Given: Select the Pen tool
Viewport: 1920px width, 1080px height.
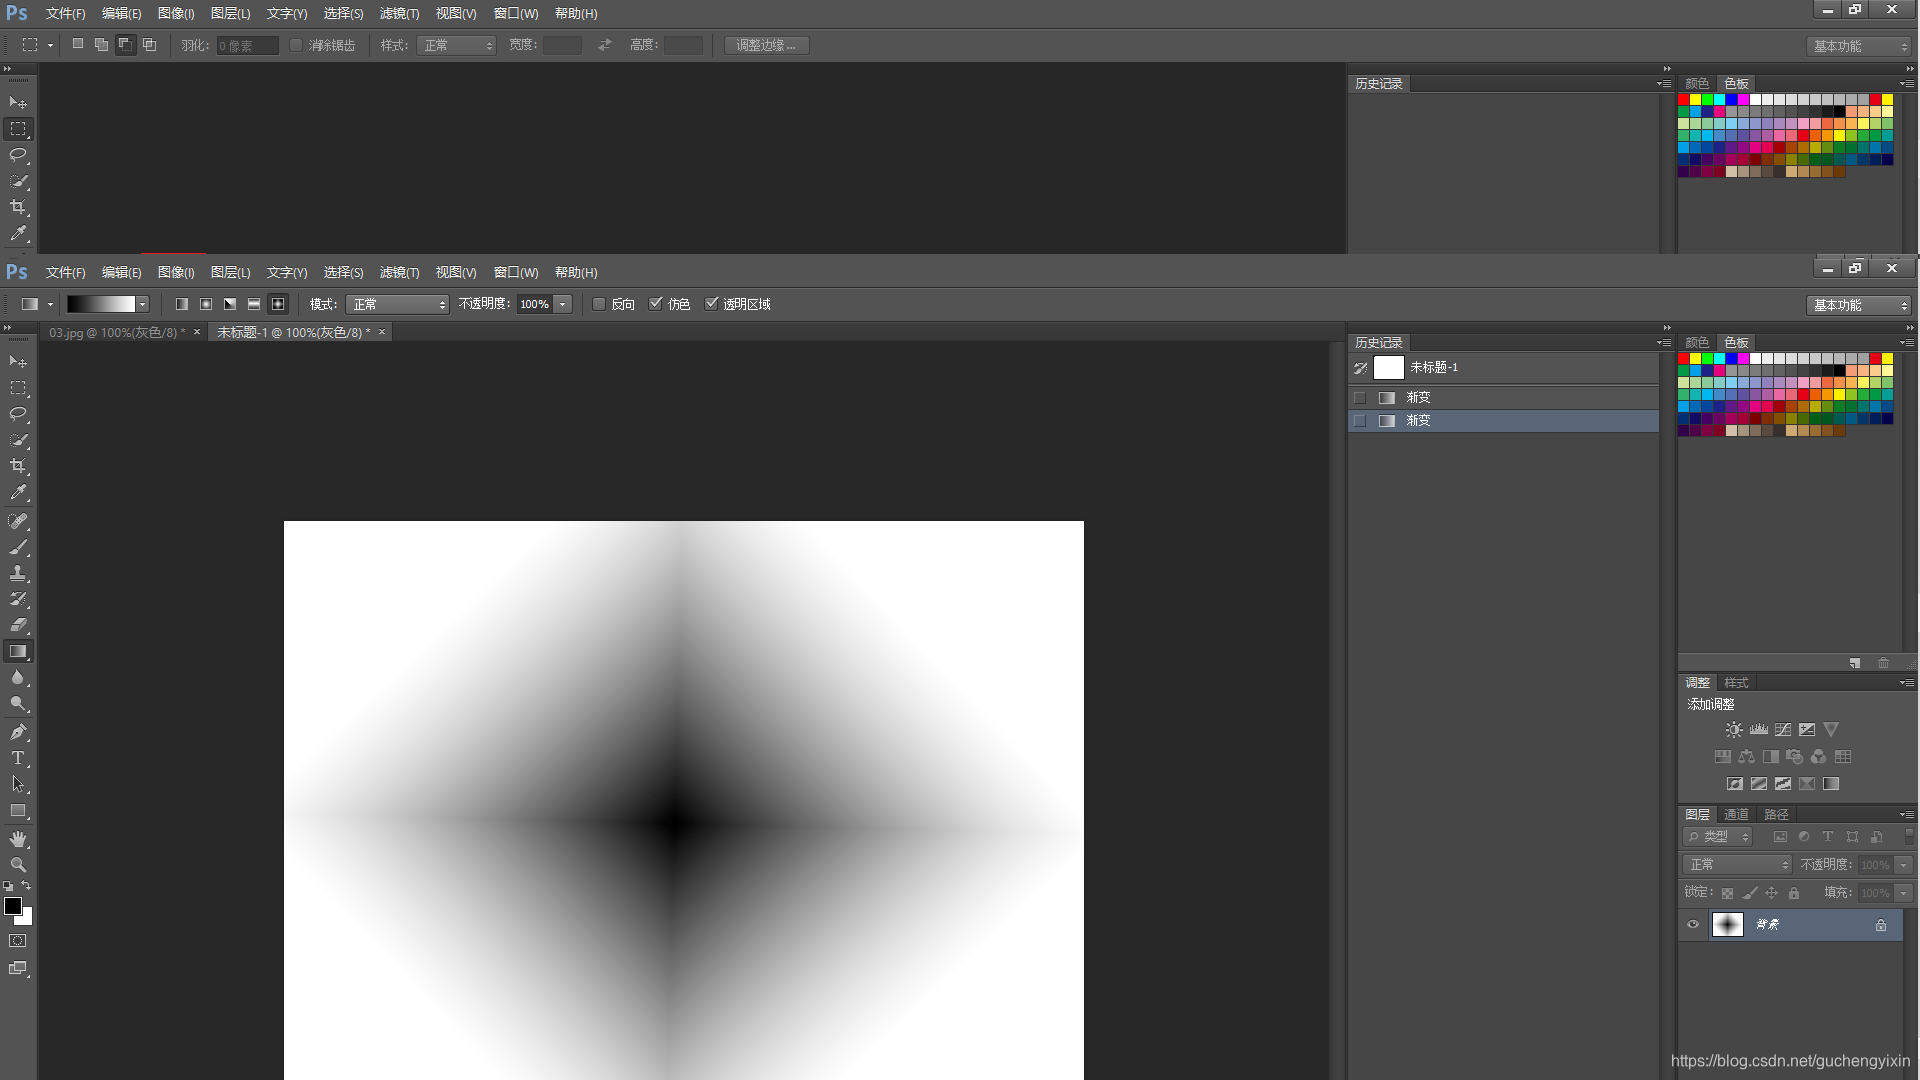Looking at the screenshot, I should click(x=18, y=732).
